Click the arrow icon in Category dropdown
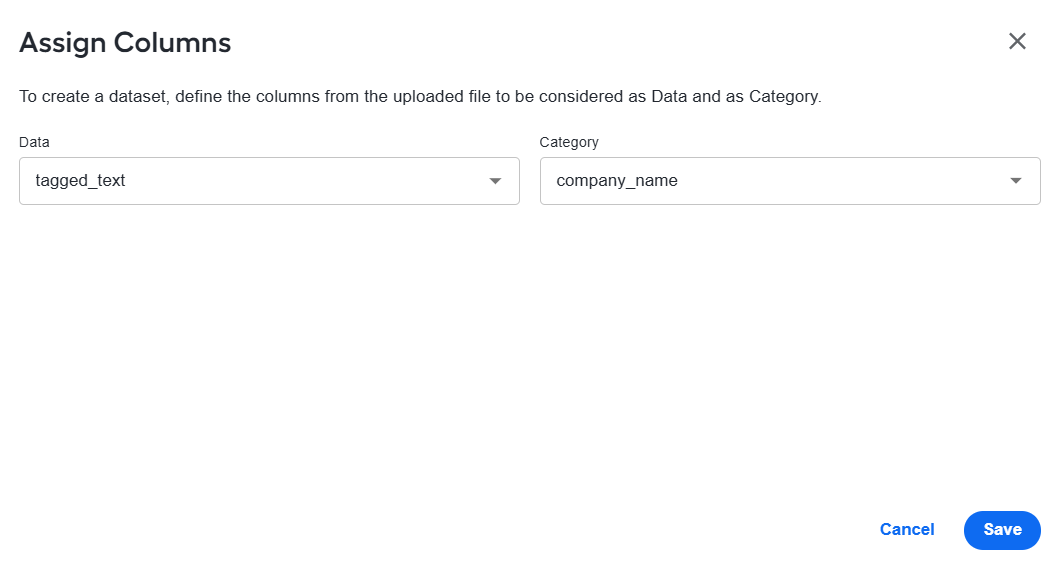 coord(1015,181)
